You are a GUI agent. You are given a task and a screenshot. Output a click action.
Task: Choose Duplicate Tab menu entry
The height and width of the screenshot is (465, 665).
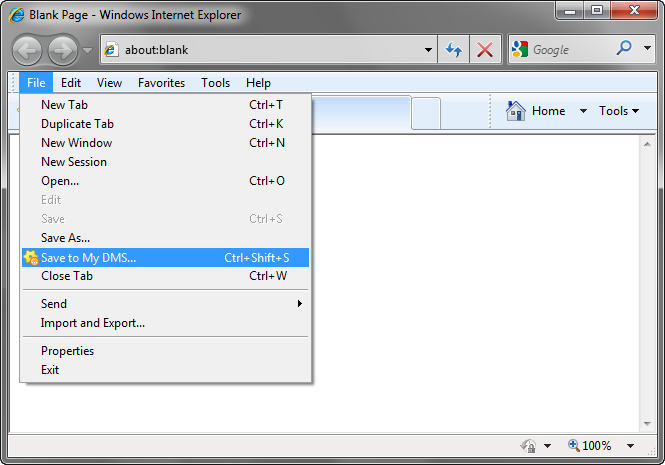click(x=165, y=124)
